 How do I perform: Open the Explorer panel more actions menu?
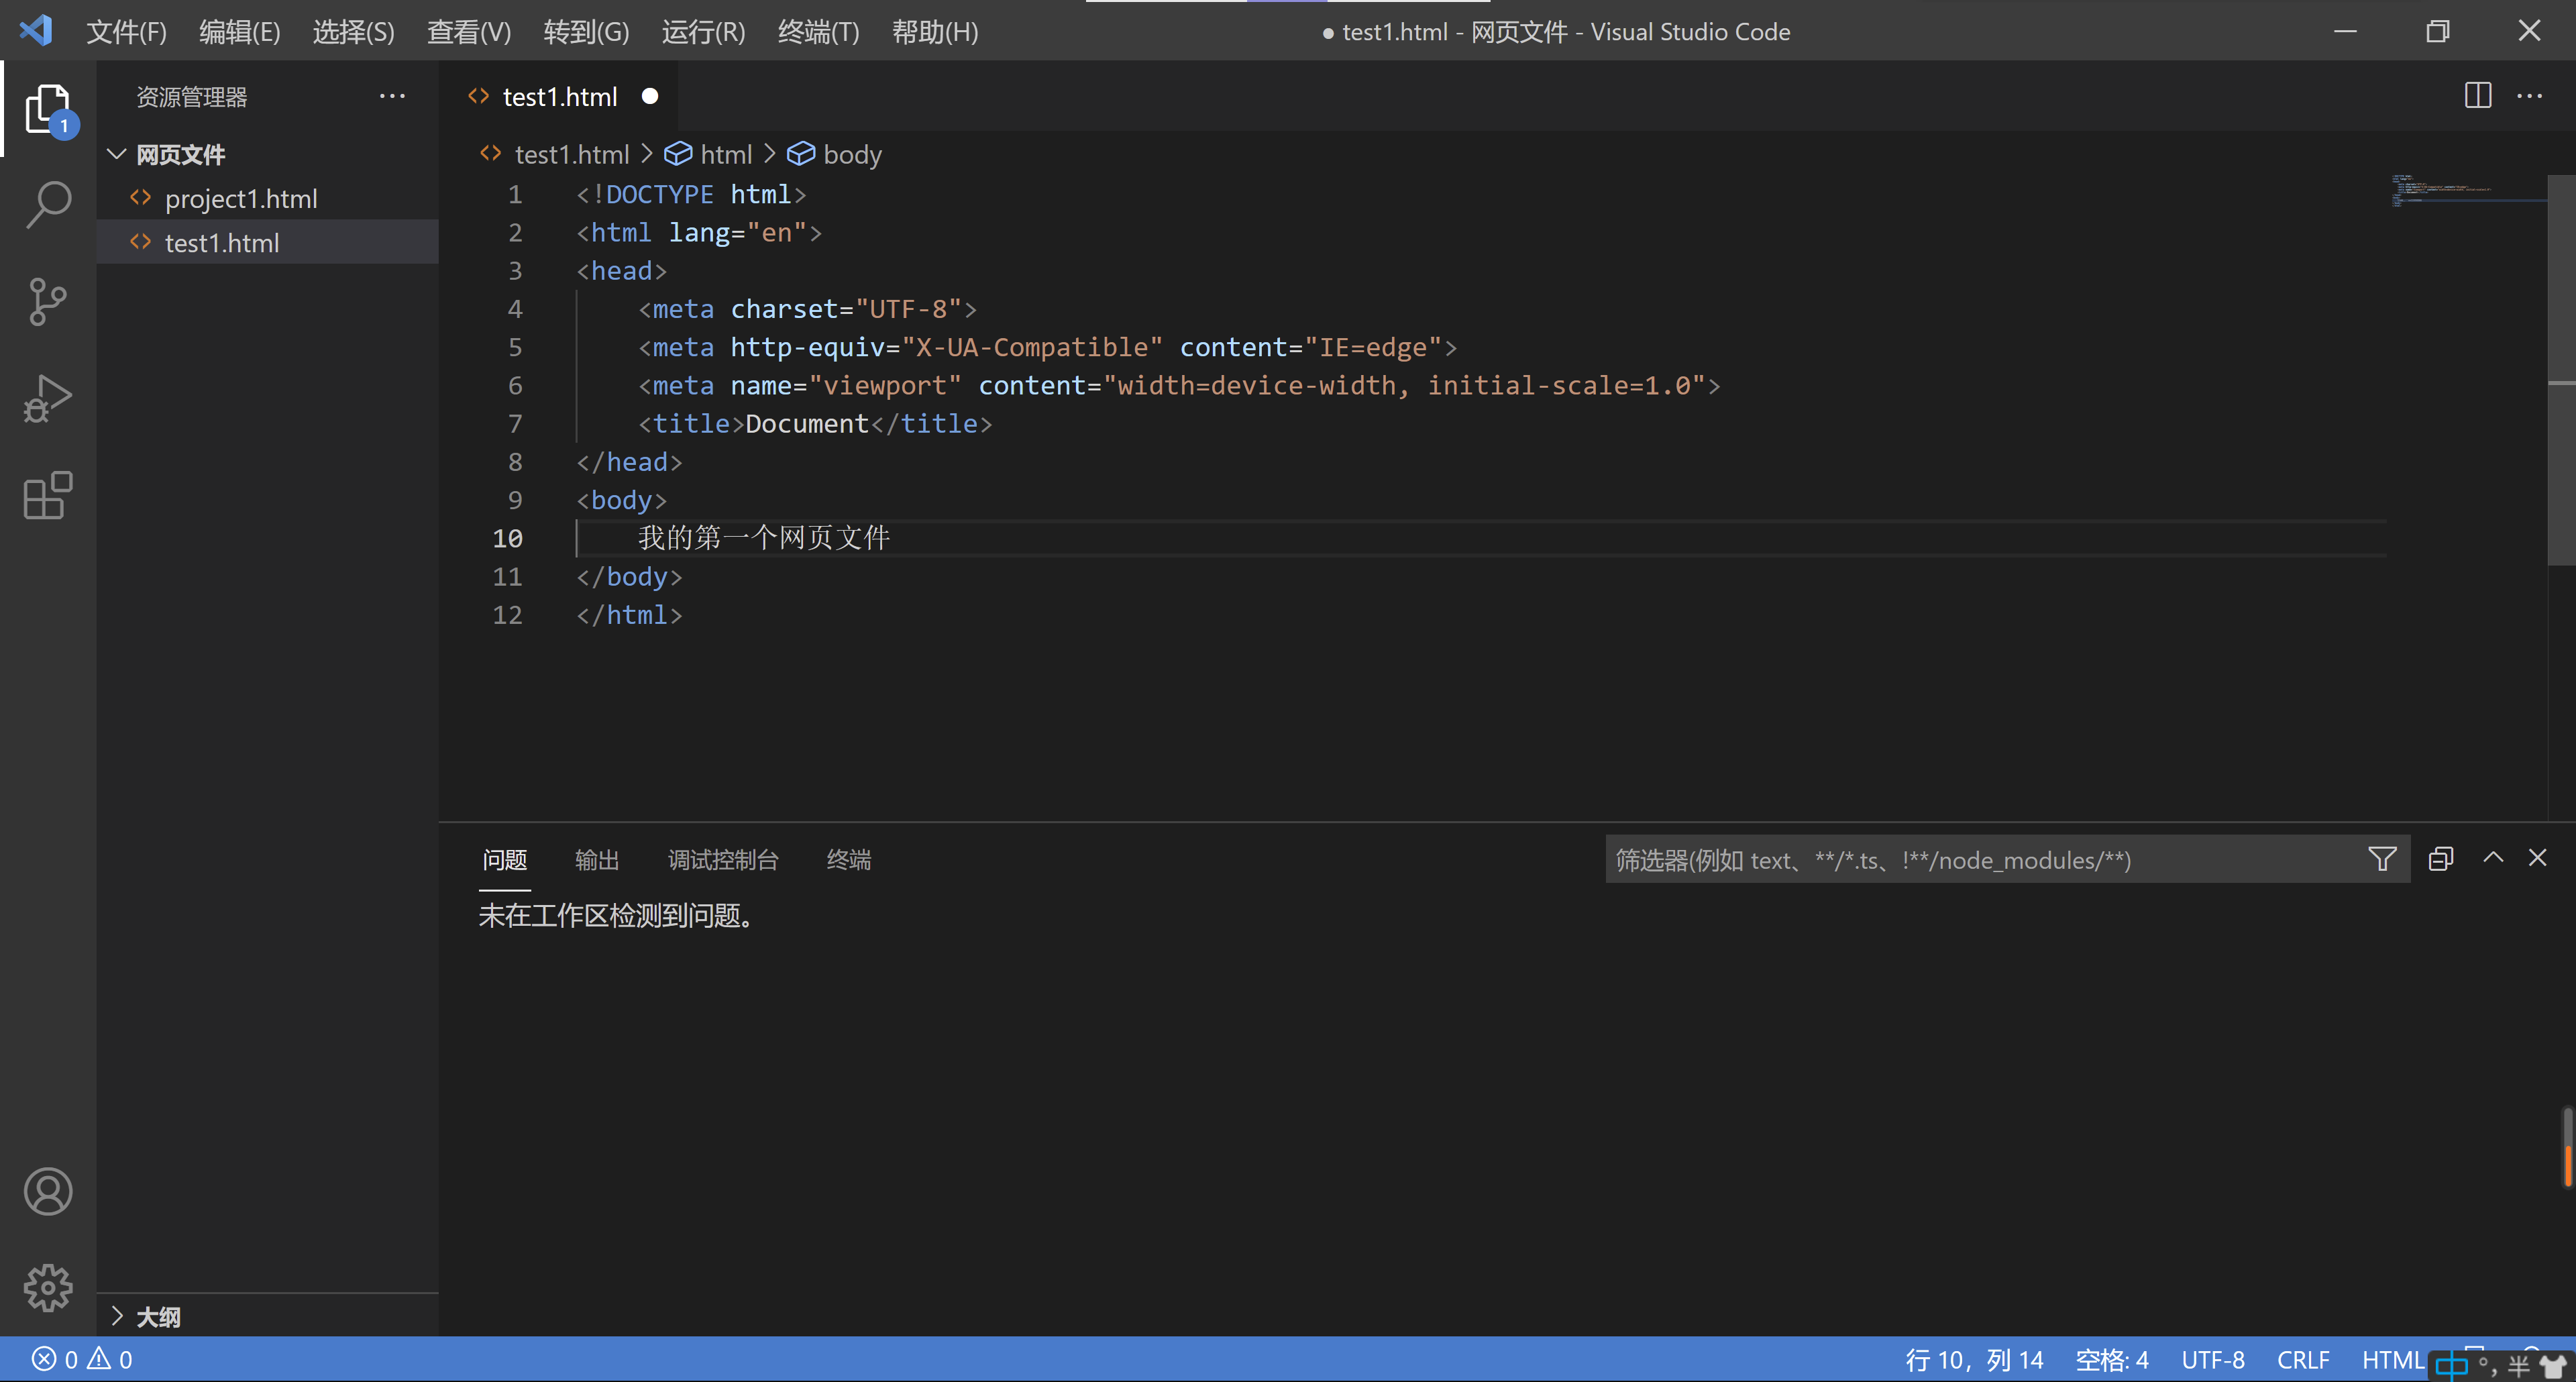392,95
